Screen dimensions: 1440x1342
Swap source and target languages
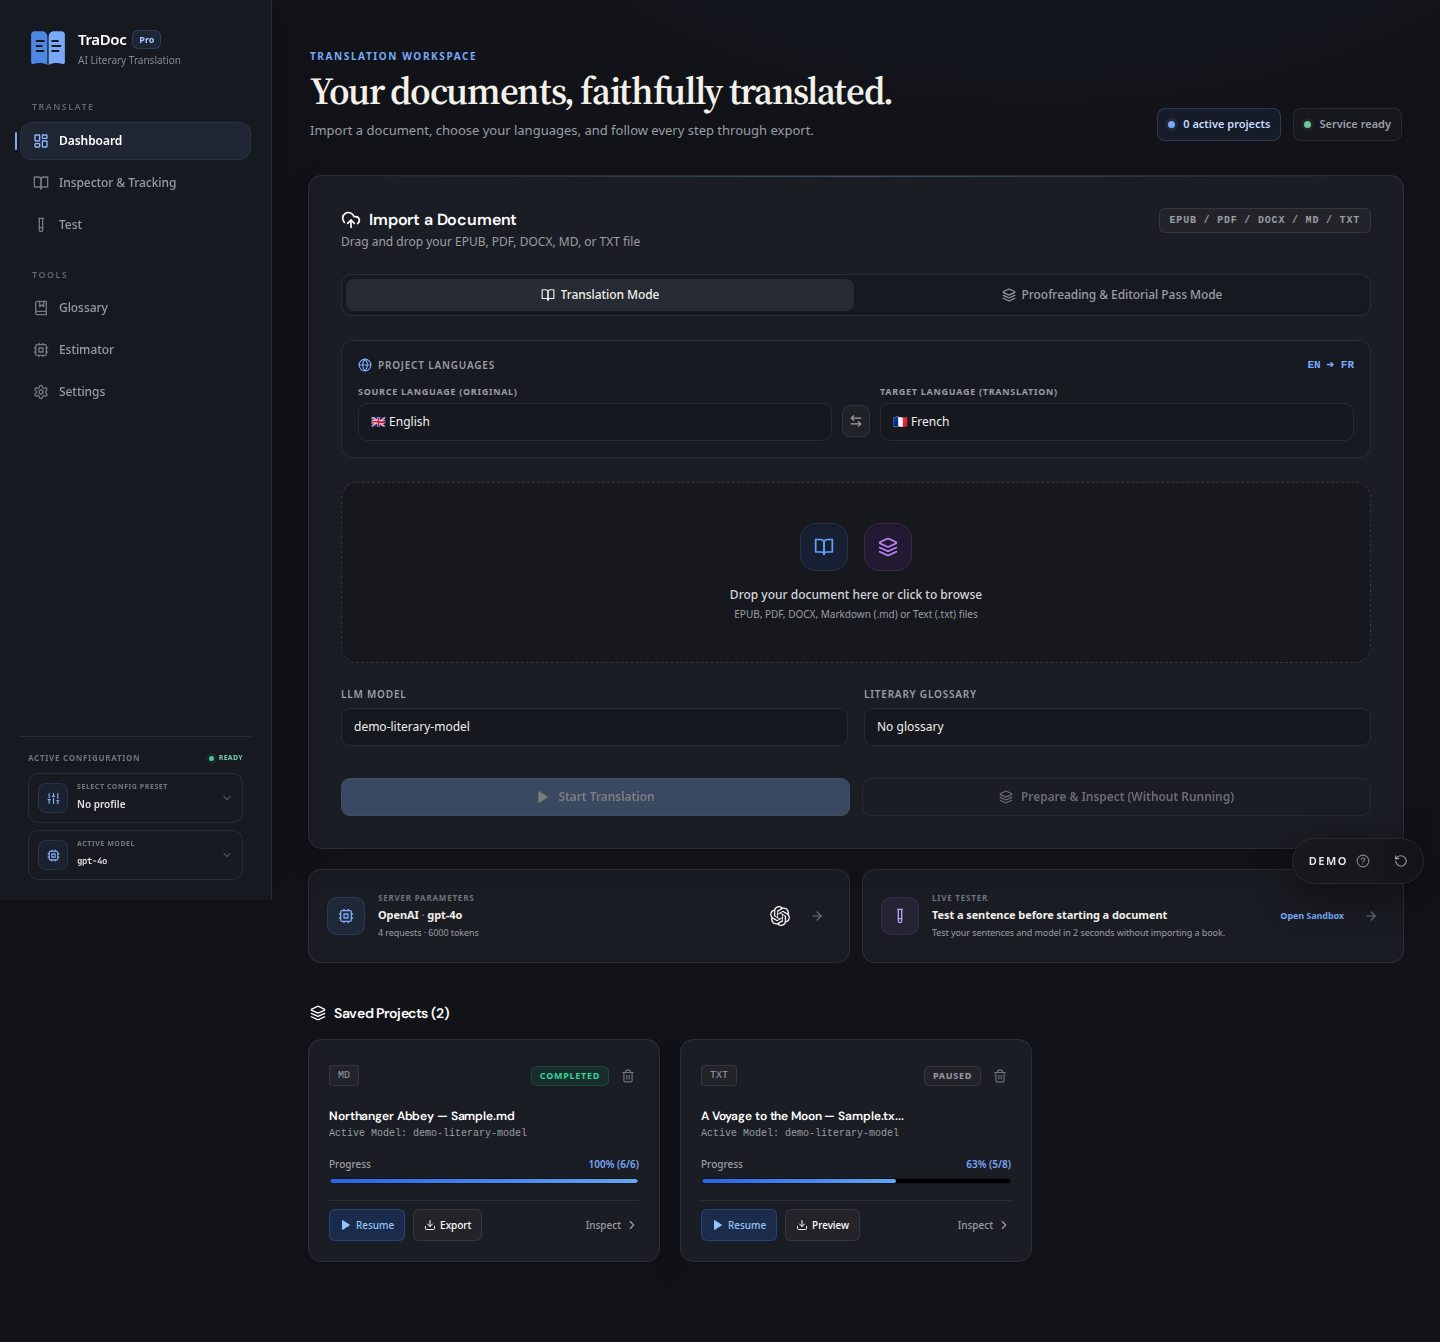856,422
